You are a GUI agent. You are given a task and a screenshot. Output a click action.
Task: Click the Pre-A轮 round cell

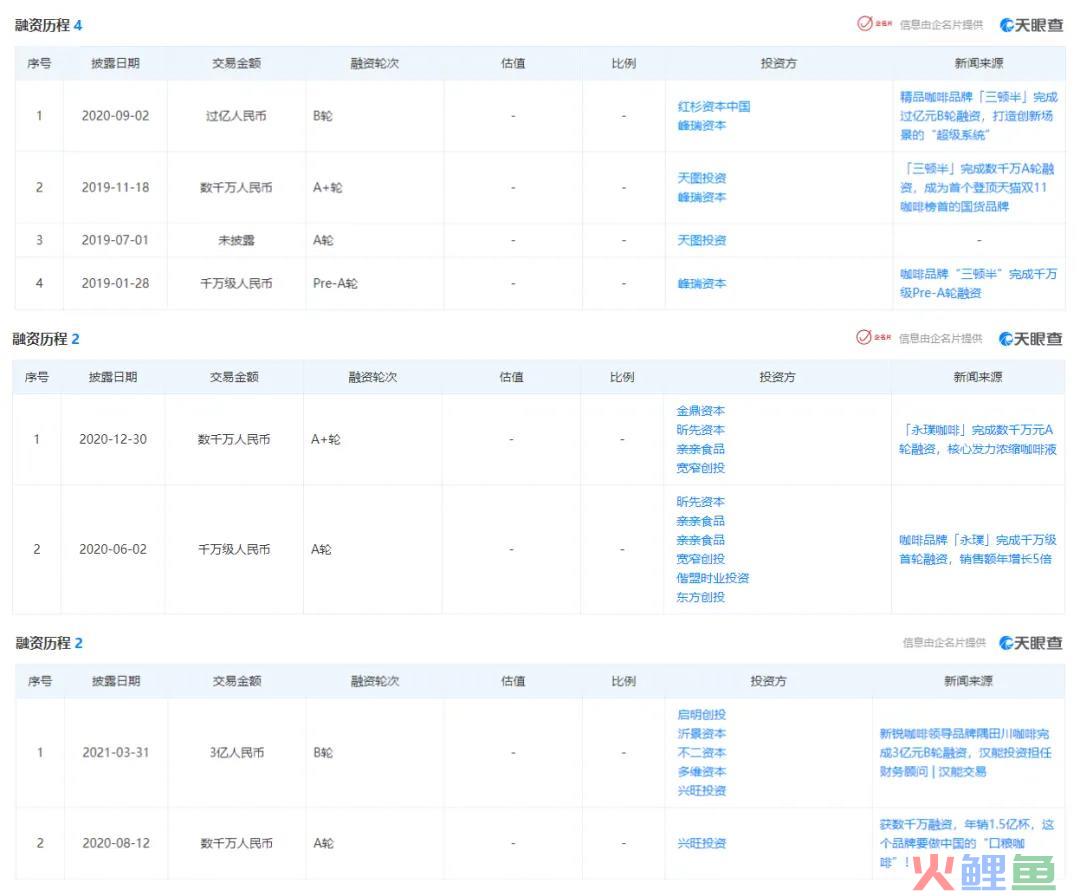335,283
